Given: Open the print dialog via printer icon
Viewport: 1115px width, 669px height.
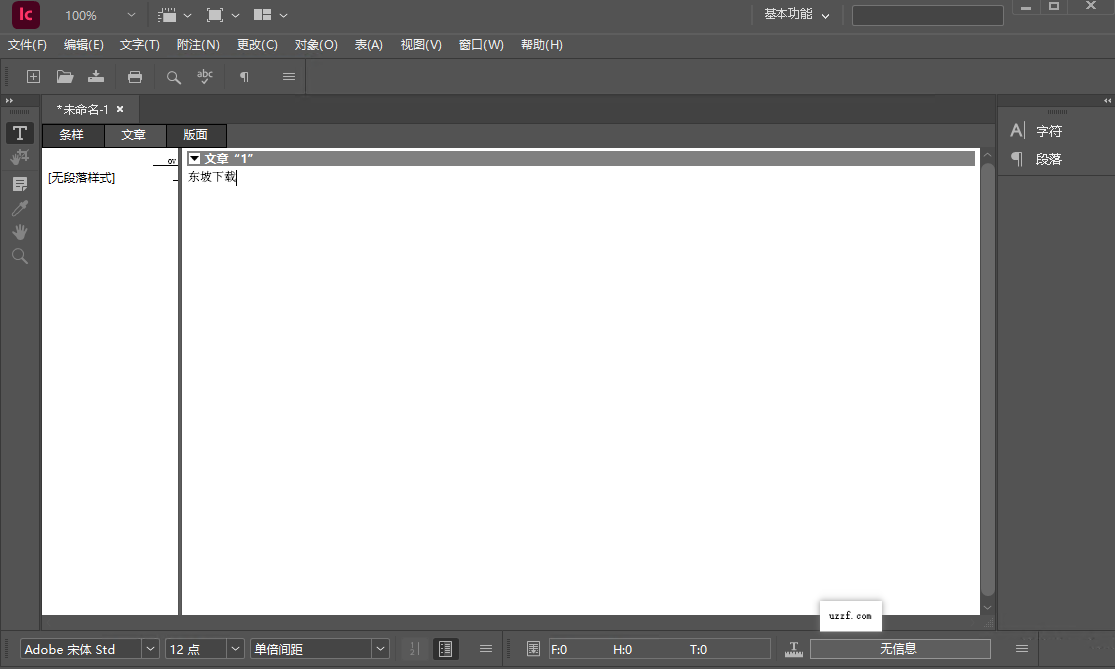Looking at the screenshot, I should (x=135, y=76).
